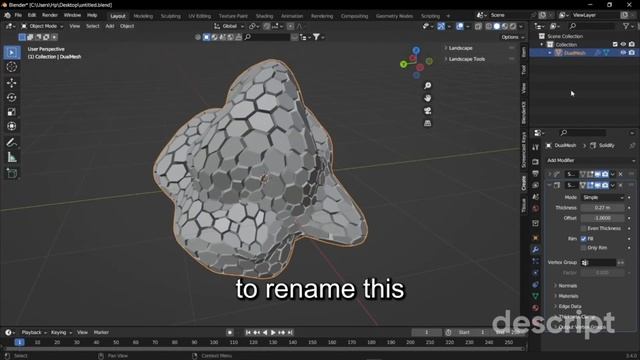Click the pan hand icon in viewport
640x360 pixels.
(427, 98)
